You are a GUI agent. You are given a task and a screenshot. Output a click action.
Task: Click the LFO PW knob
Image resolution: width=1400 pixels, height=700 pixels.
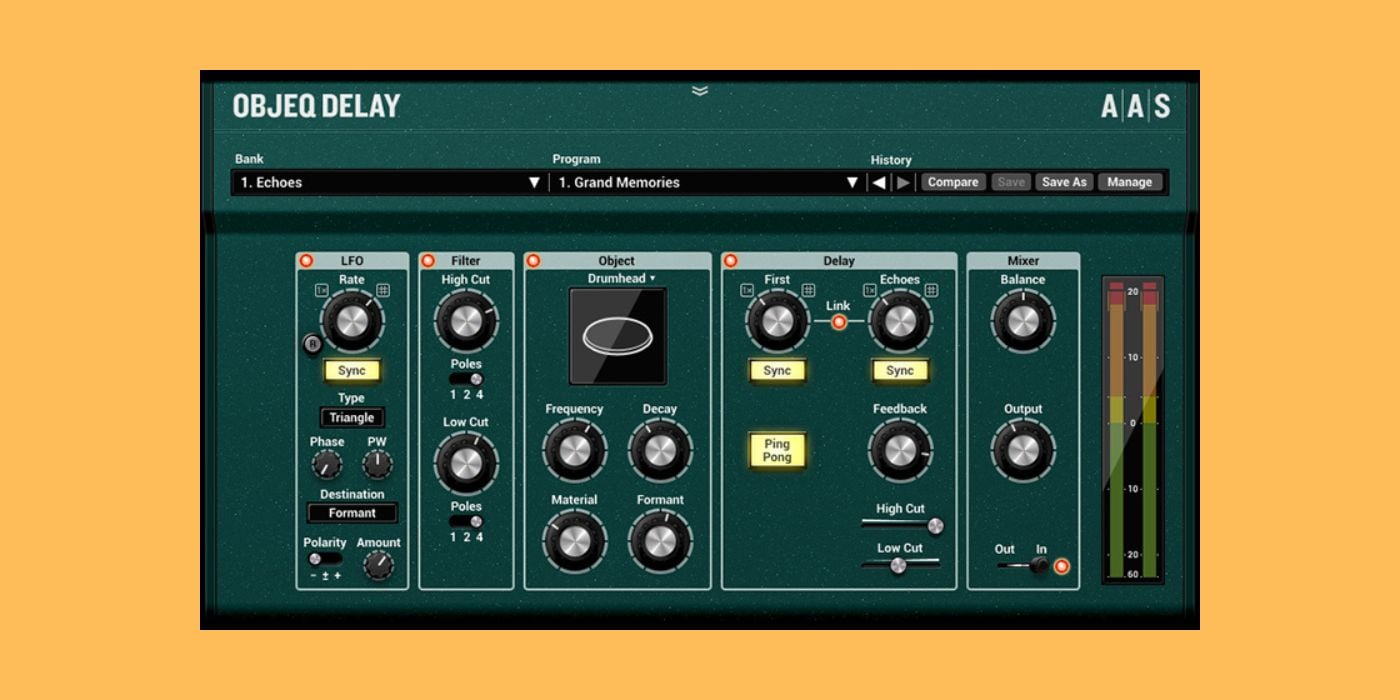click(377, 464)
